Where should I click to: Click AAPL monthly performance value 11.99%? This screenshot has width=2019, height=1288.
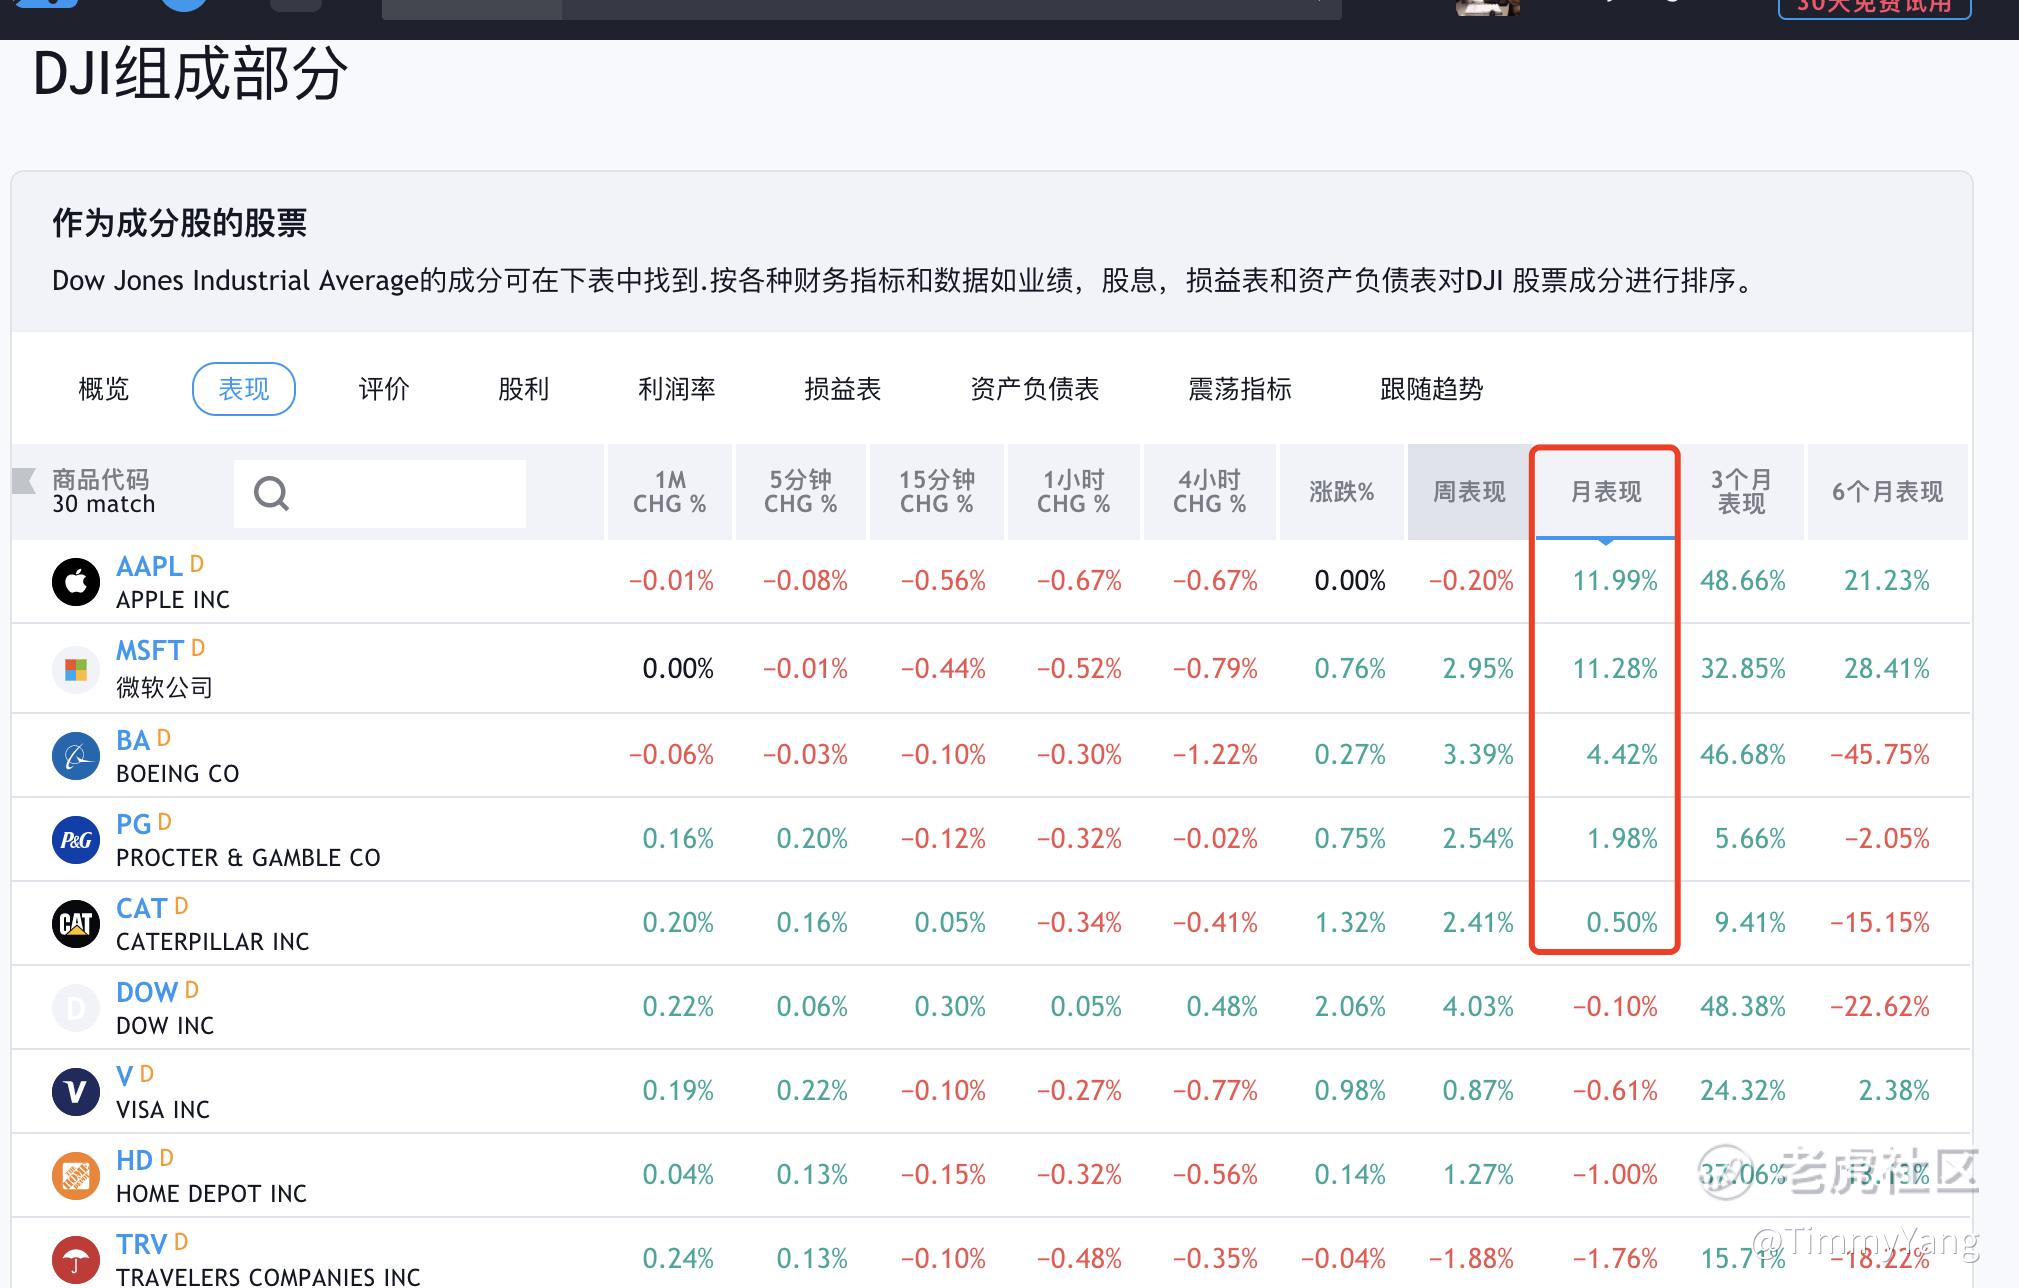click(x=1615, y=581)
